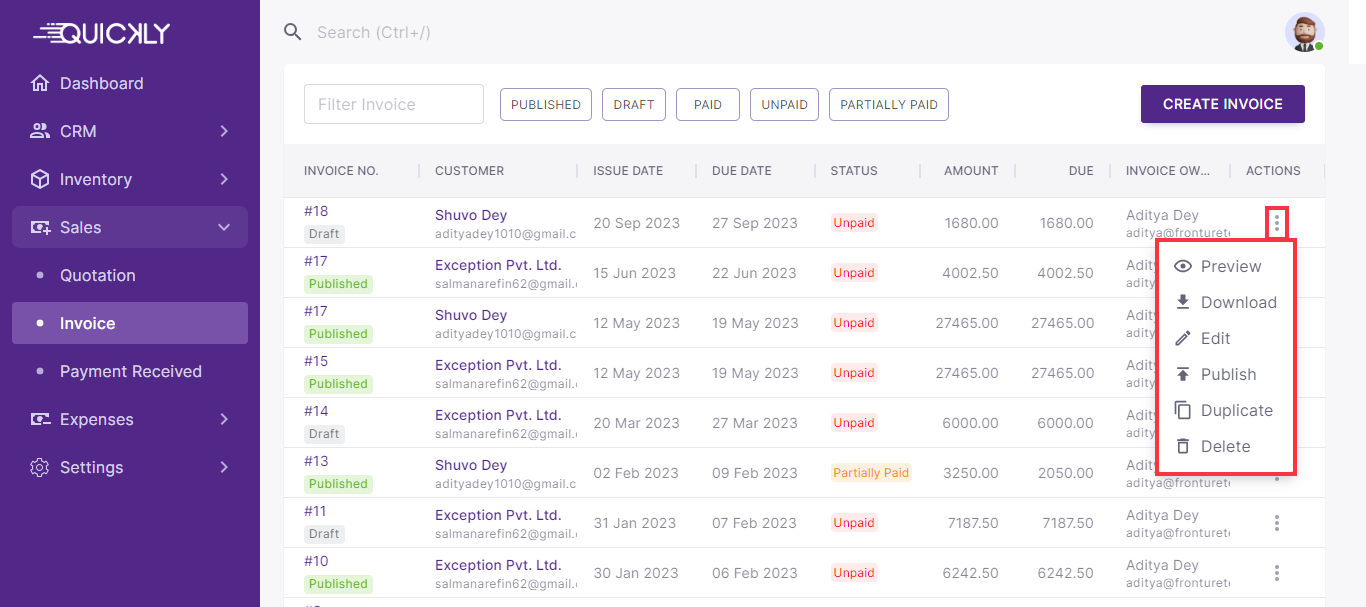Select Preview from the actions menu
Viewport: 1366px width, 607px height.
point(1230,266)
